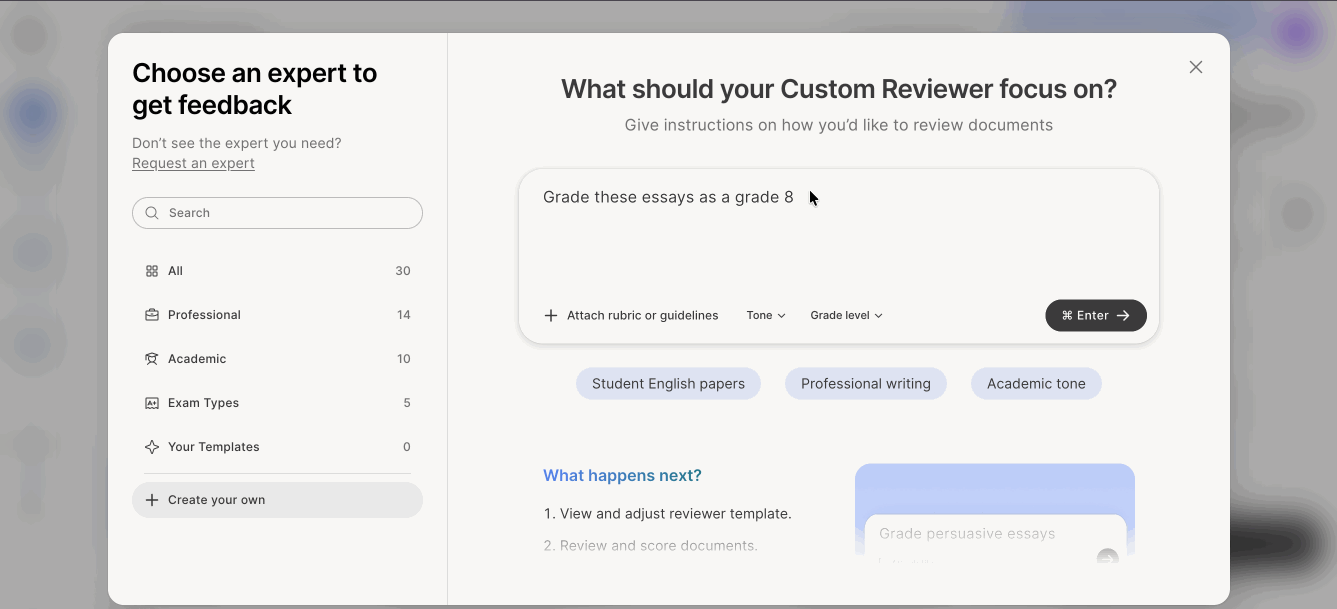
Task: Click 'Review and score documents' step
Action: (x=650, y=546)
